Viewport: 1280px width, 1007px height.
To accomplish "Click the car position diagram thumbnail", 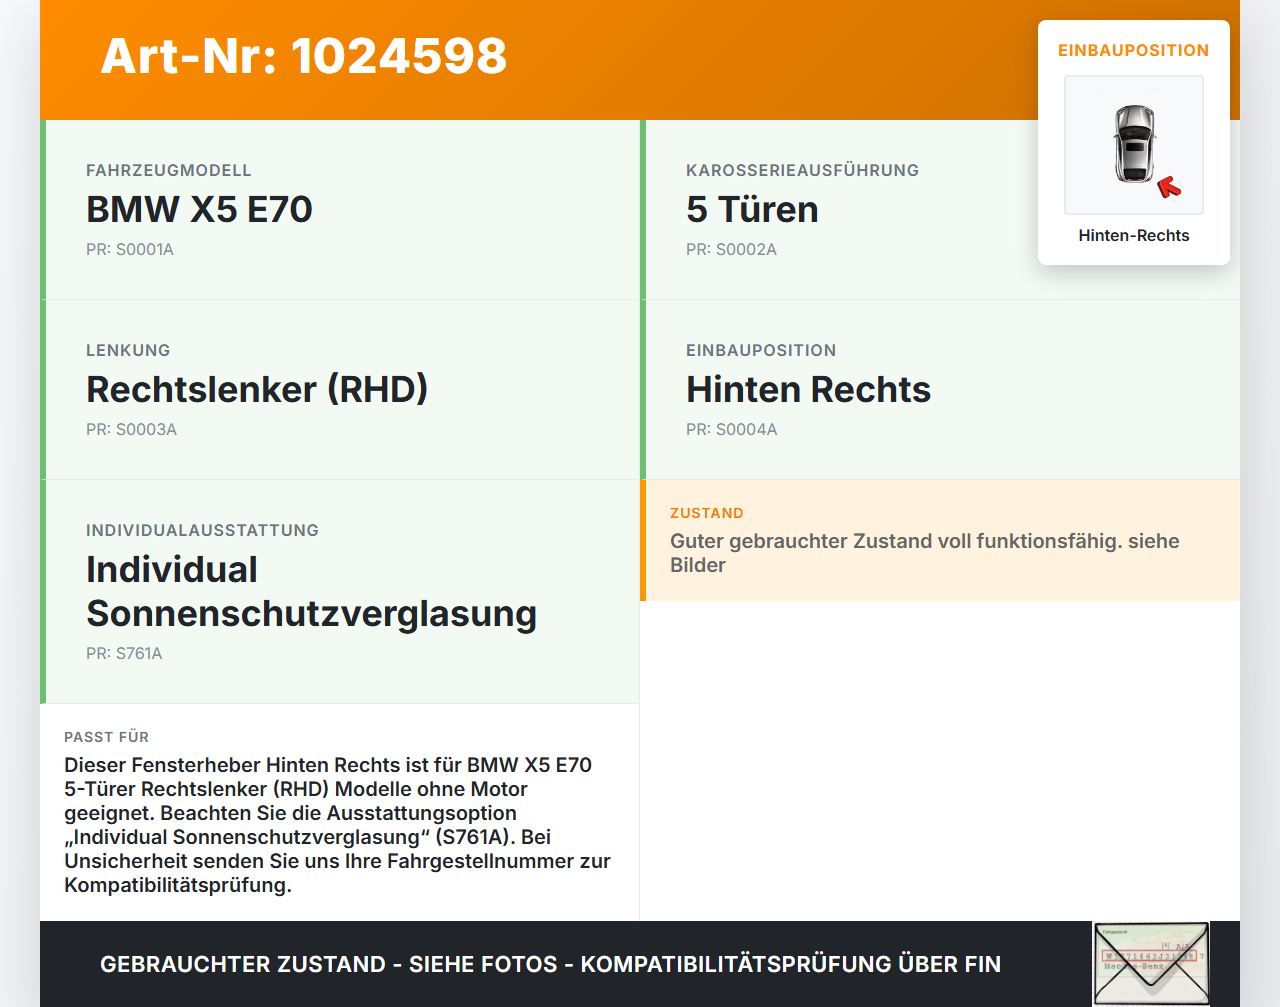I will coord(1134,145).
